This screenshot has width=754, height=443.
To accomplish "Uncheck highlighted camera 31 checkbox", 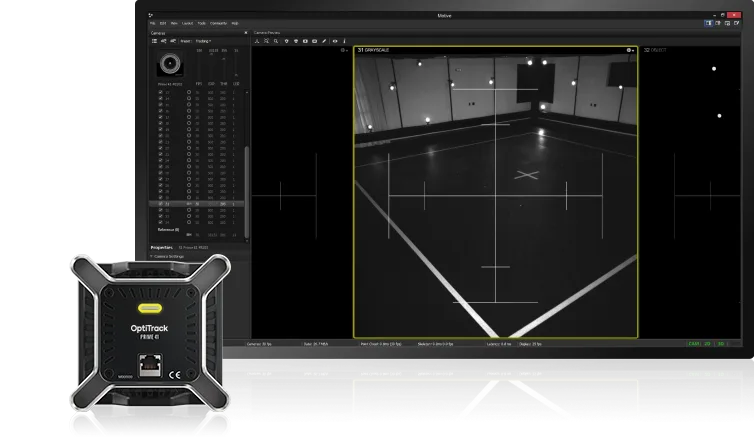I will point(161,204).
